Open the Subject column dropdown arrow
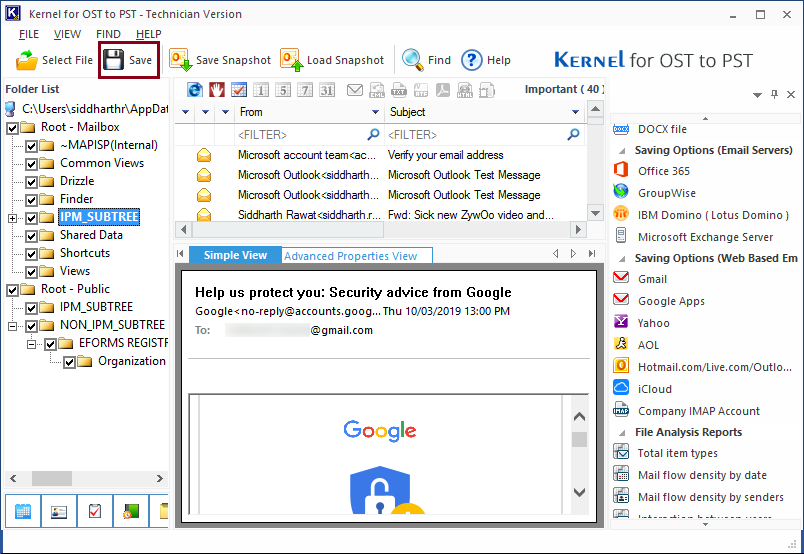The height and width of the screenshot is (554, 804). coord(576,112)
